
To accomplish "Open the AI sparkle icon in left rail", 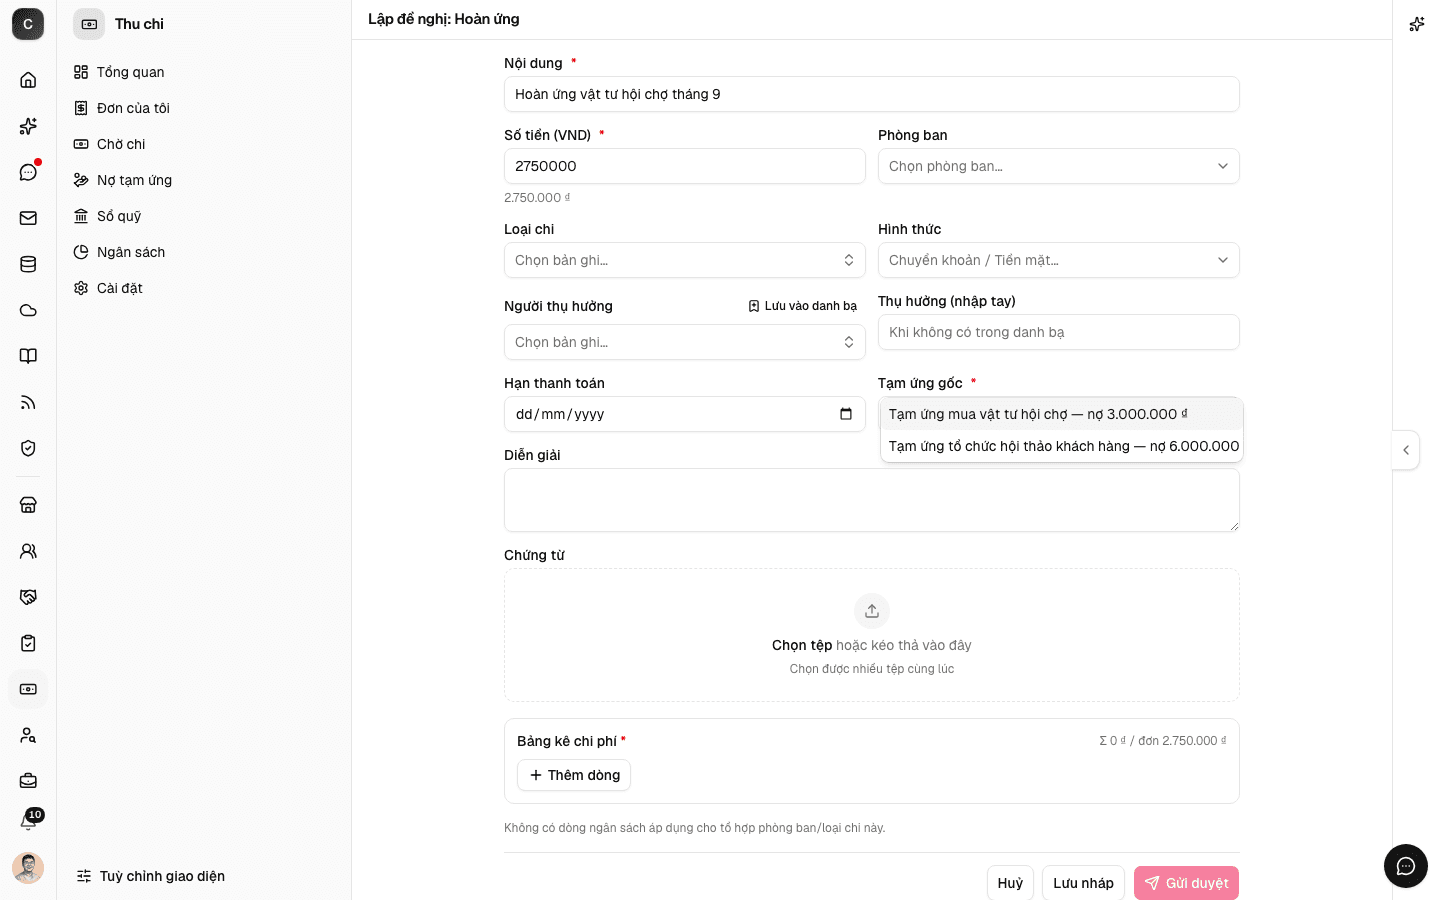I will pos(28,126).
